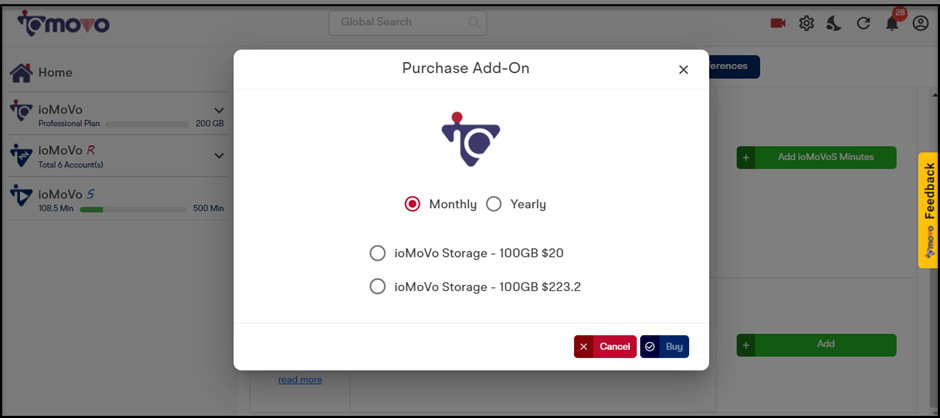Close the Purchase Add-On dialog

pyautogui.click(x=683, y=70)
